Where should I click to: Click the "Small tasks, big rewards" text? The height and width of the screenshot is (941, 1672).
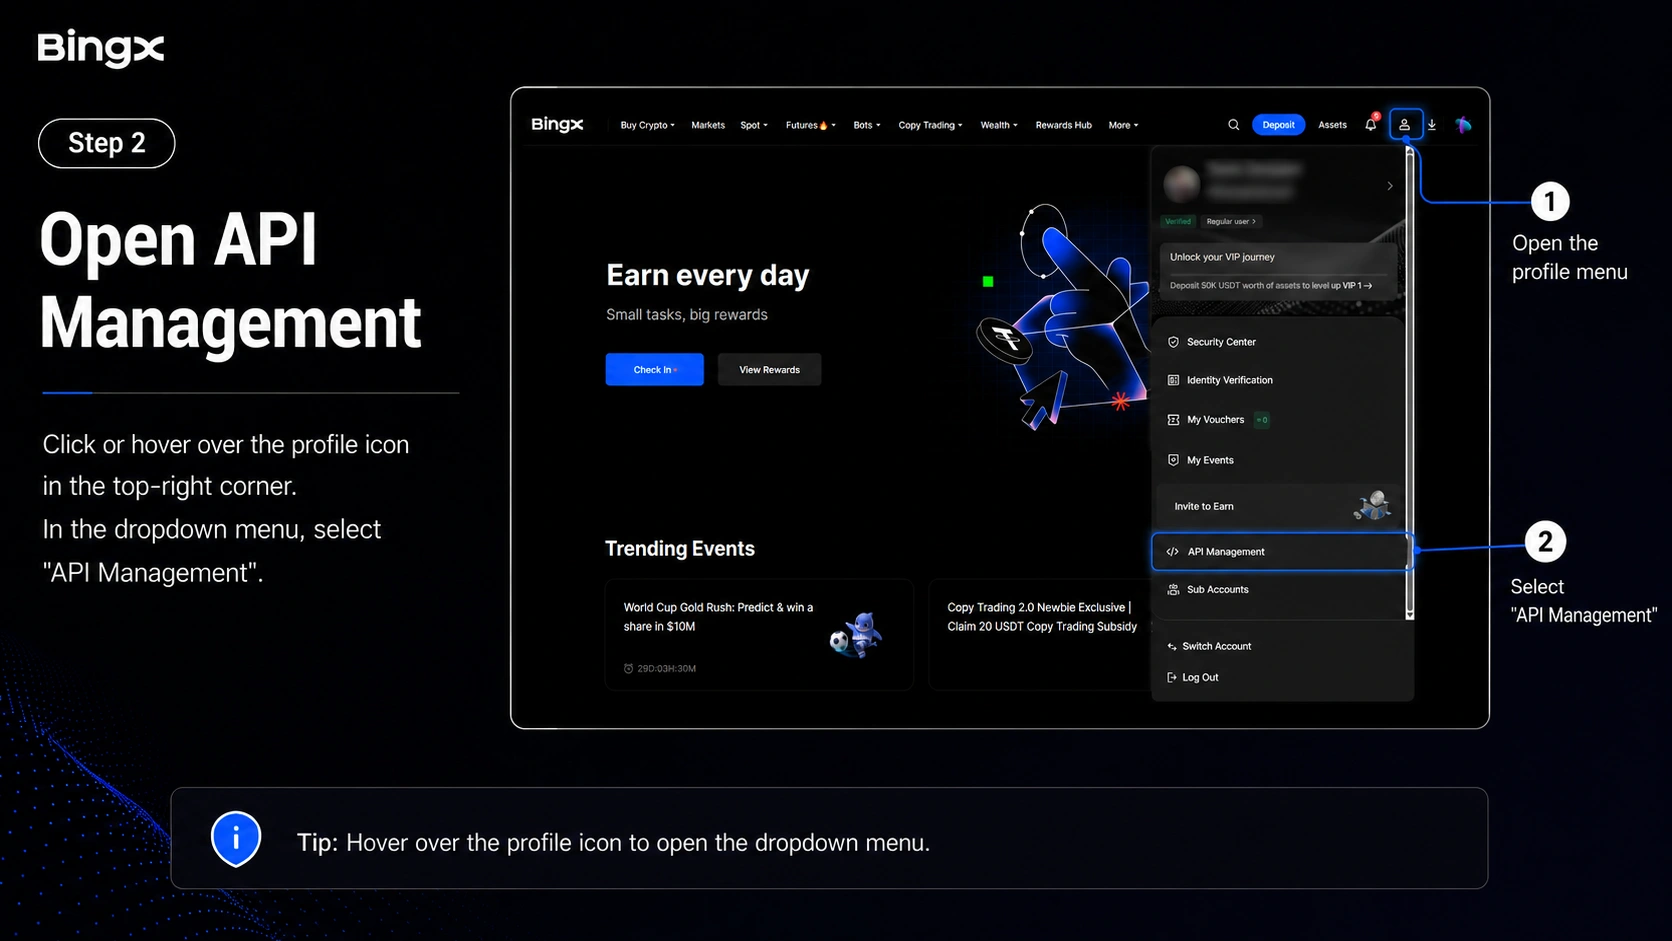687,315
